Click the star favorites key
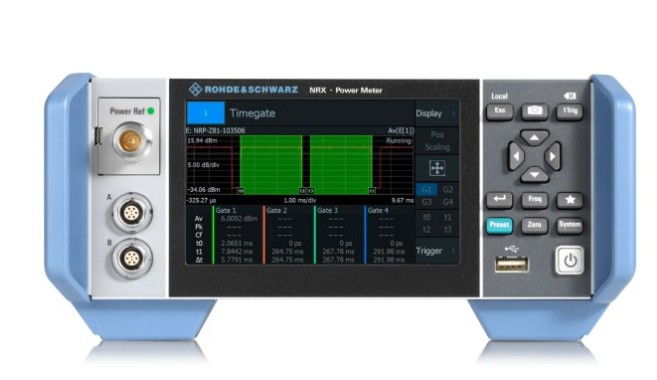Screen dimensions: 657x380 point(569,200)
